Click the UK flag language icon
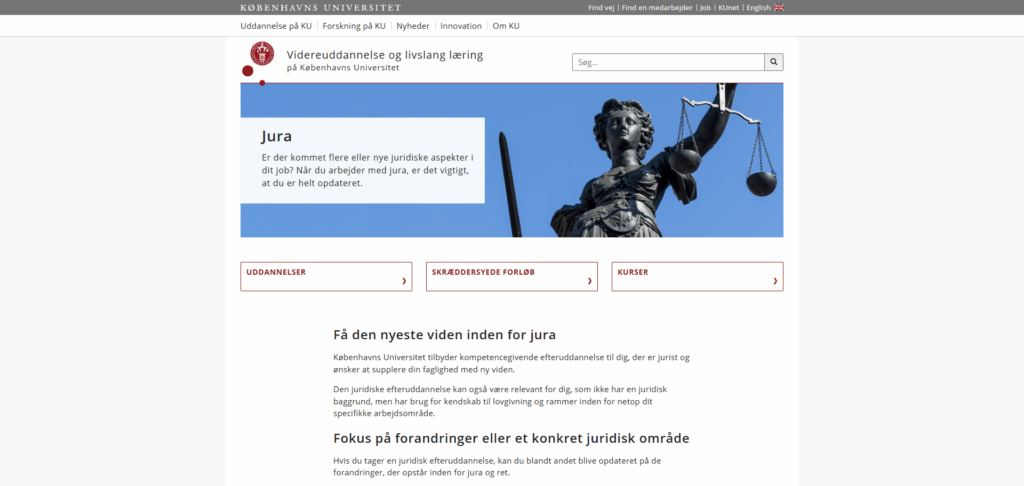 click(x=779, y=7)
